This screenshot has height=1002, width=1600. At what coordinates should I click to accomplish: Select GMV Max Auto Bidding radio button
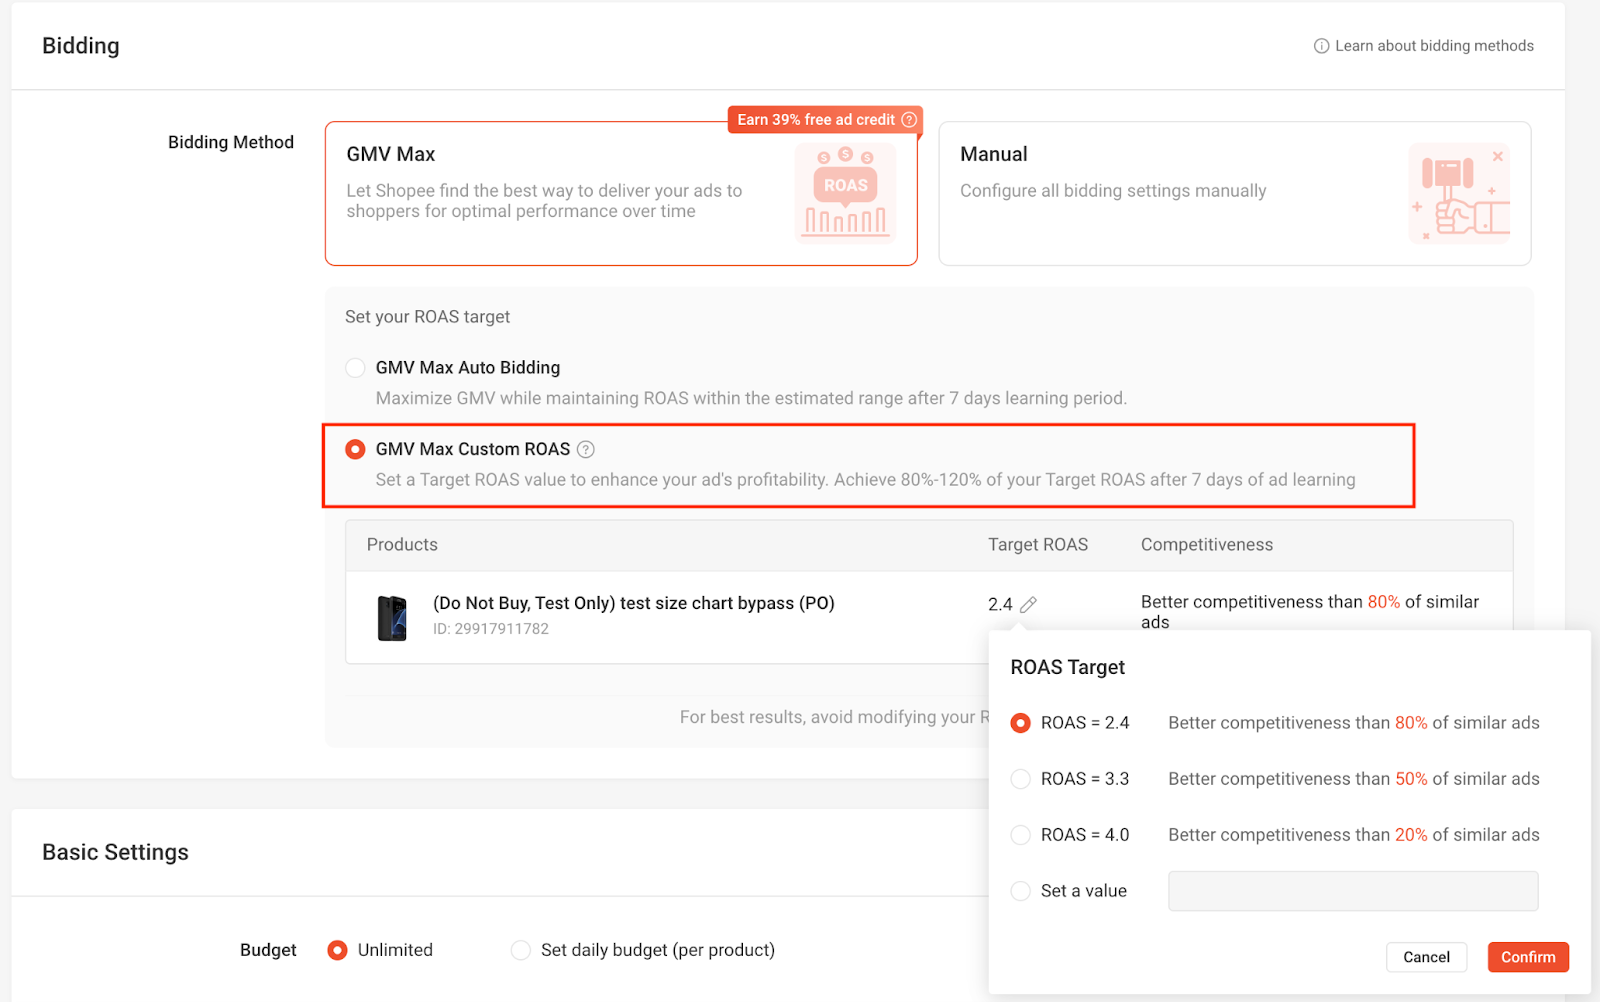click(355, 368)
